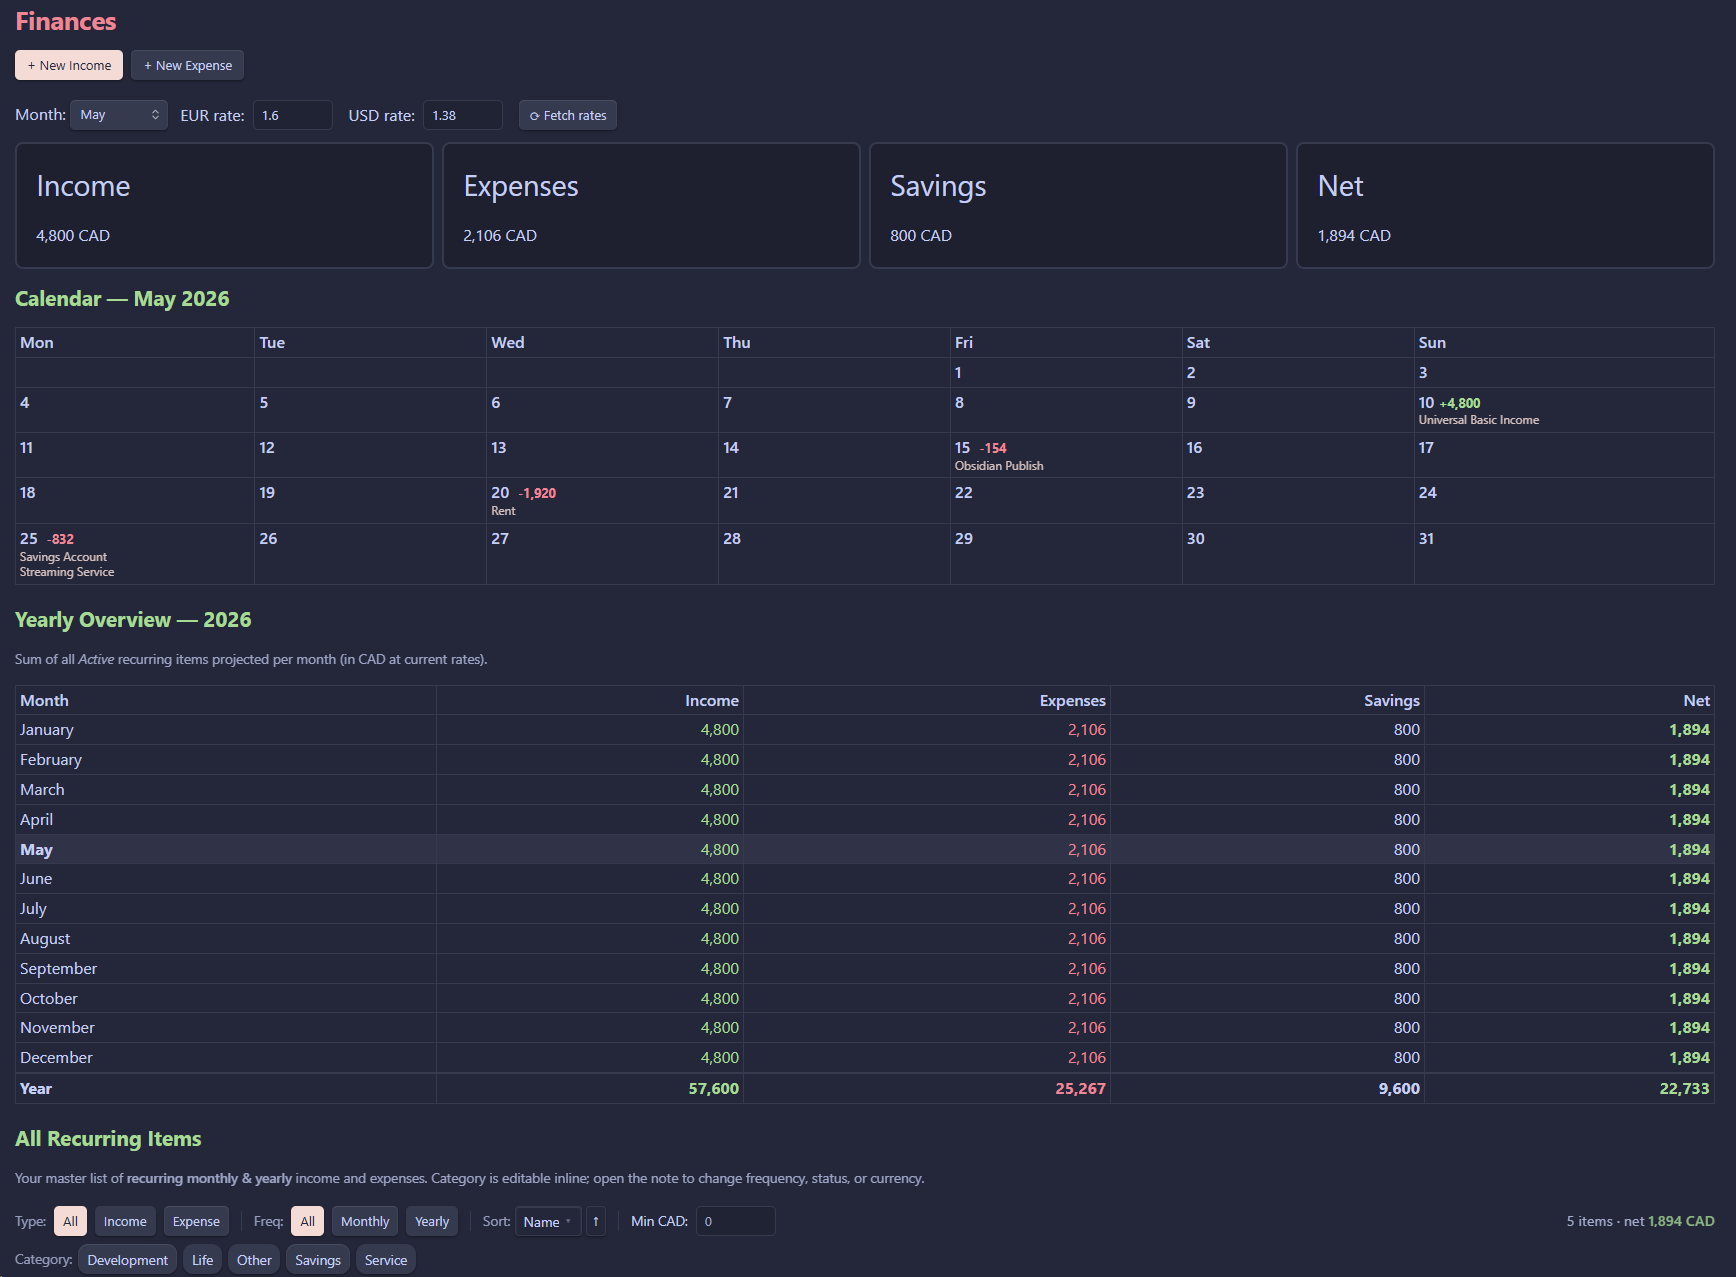
Task: Click the Year total income 57,600
Action: (x=713, y=1088)
